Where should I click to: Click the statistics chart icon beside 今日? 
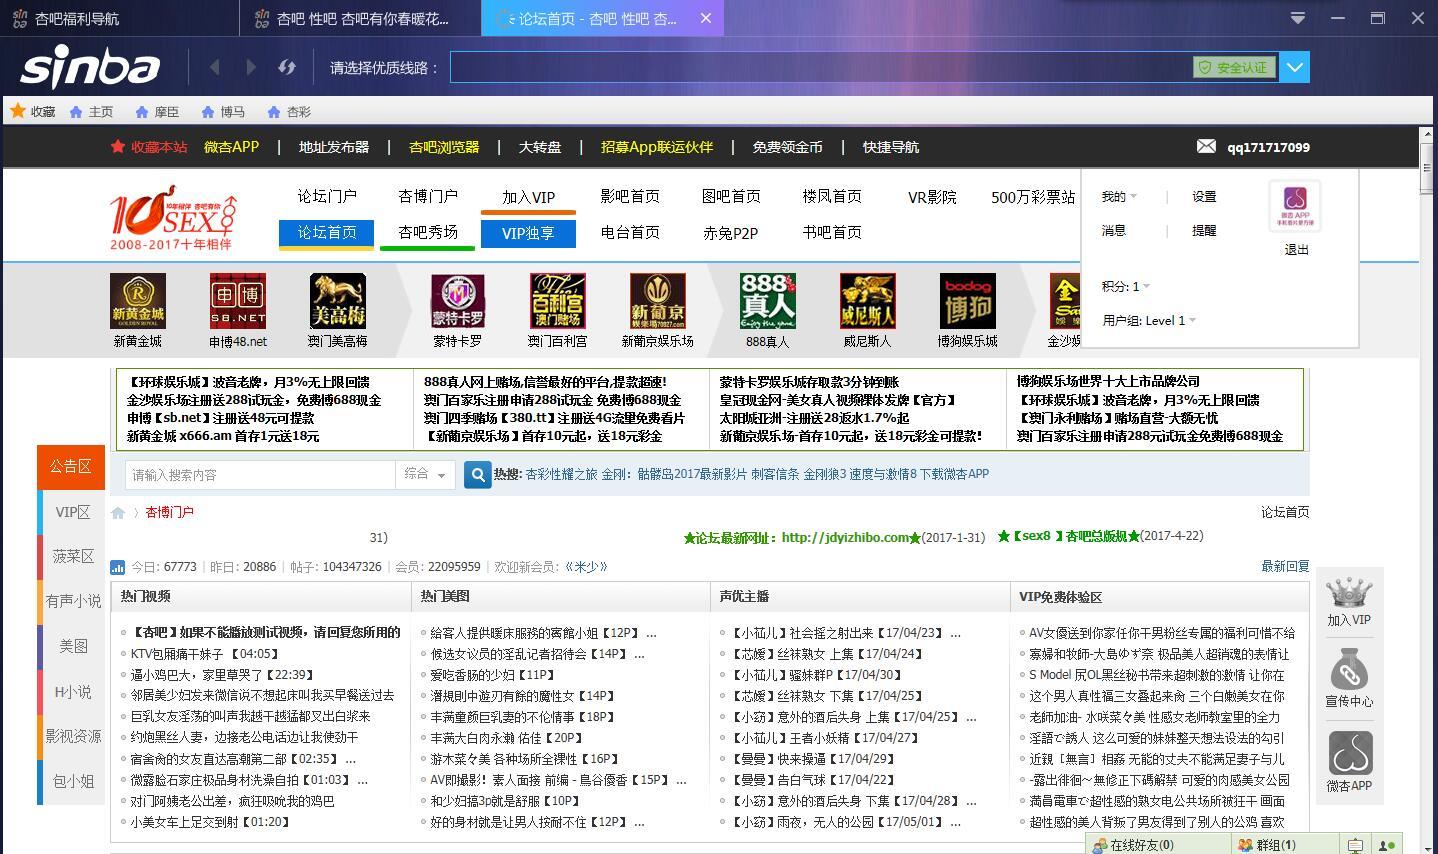(x=118, y=567)
